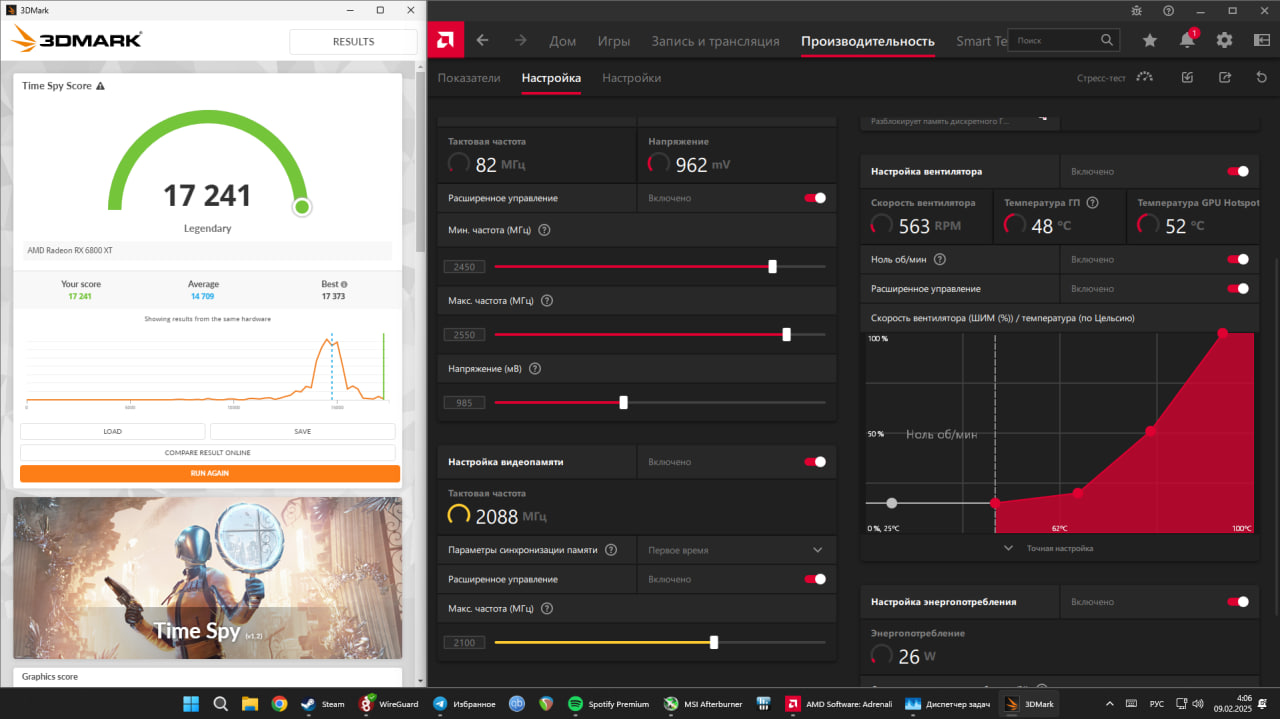Click Напряжение (мВ) slider handle
This screenshot has width=1280, height=719.
624,403
